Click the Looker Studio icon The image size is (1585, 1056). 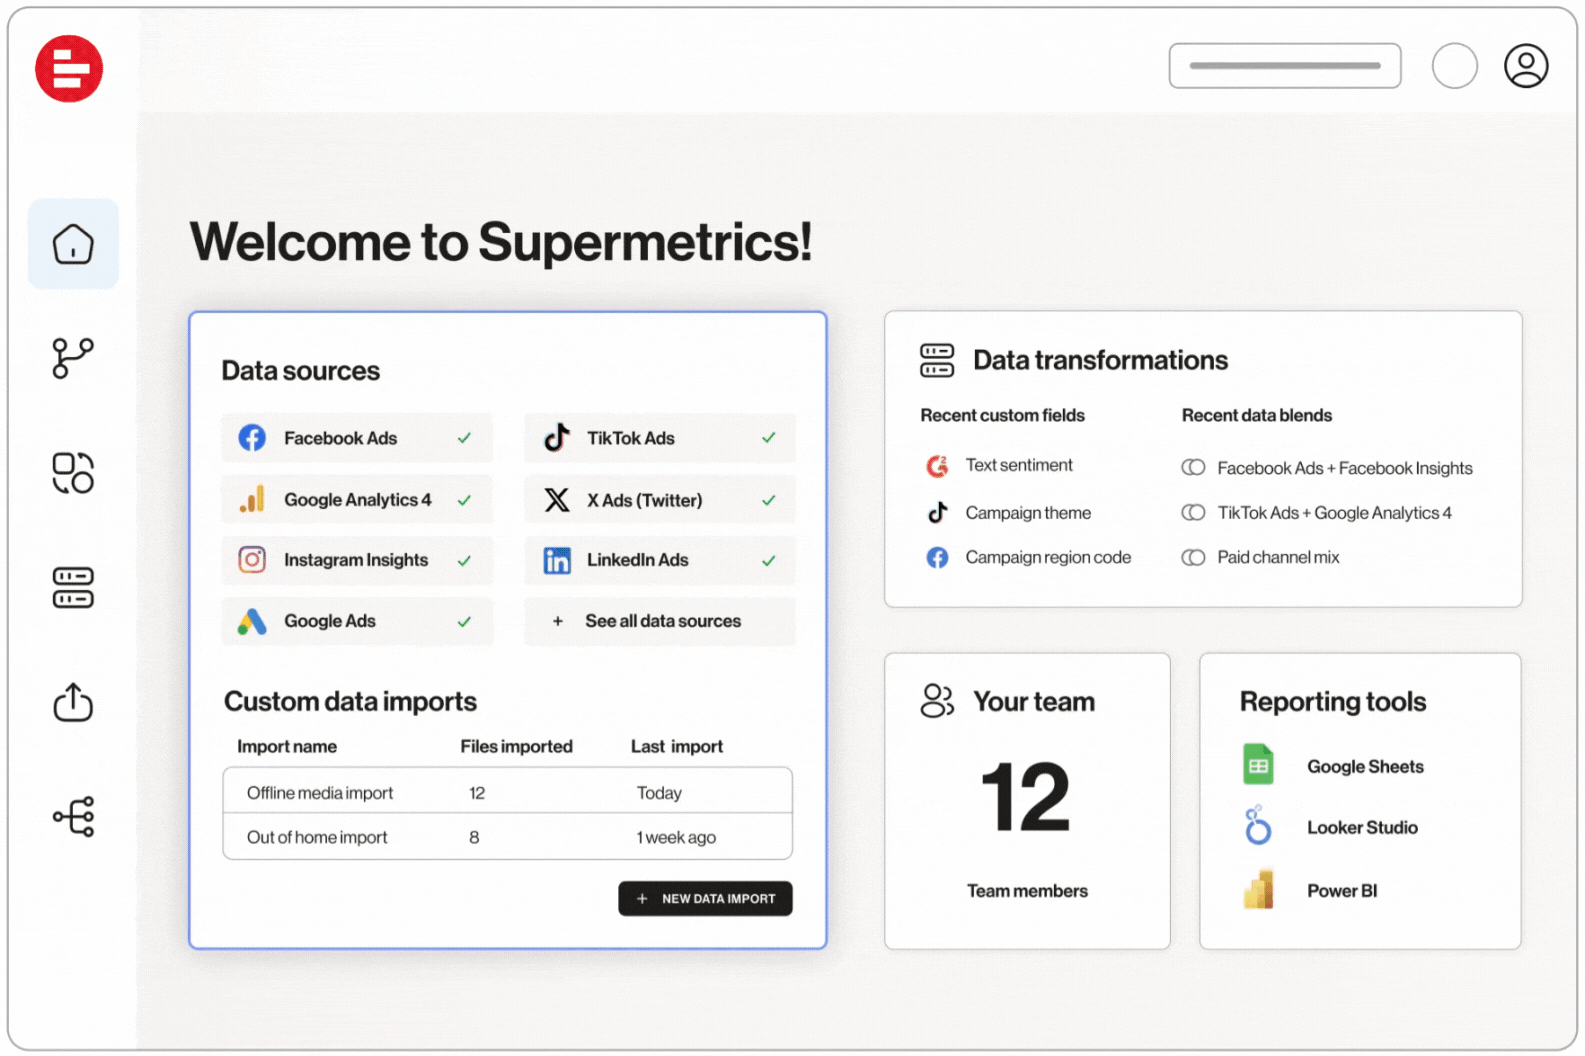(x=1258, y=826)
